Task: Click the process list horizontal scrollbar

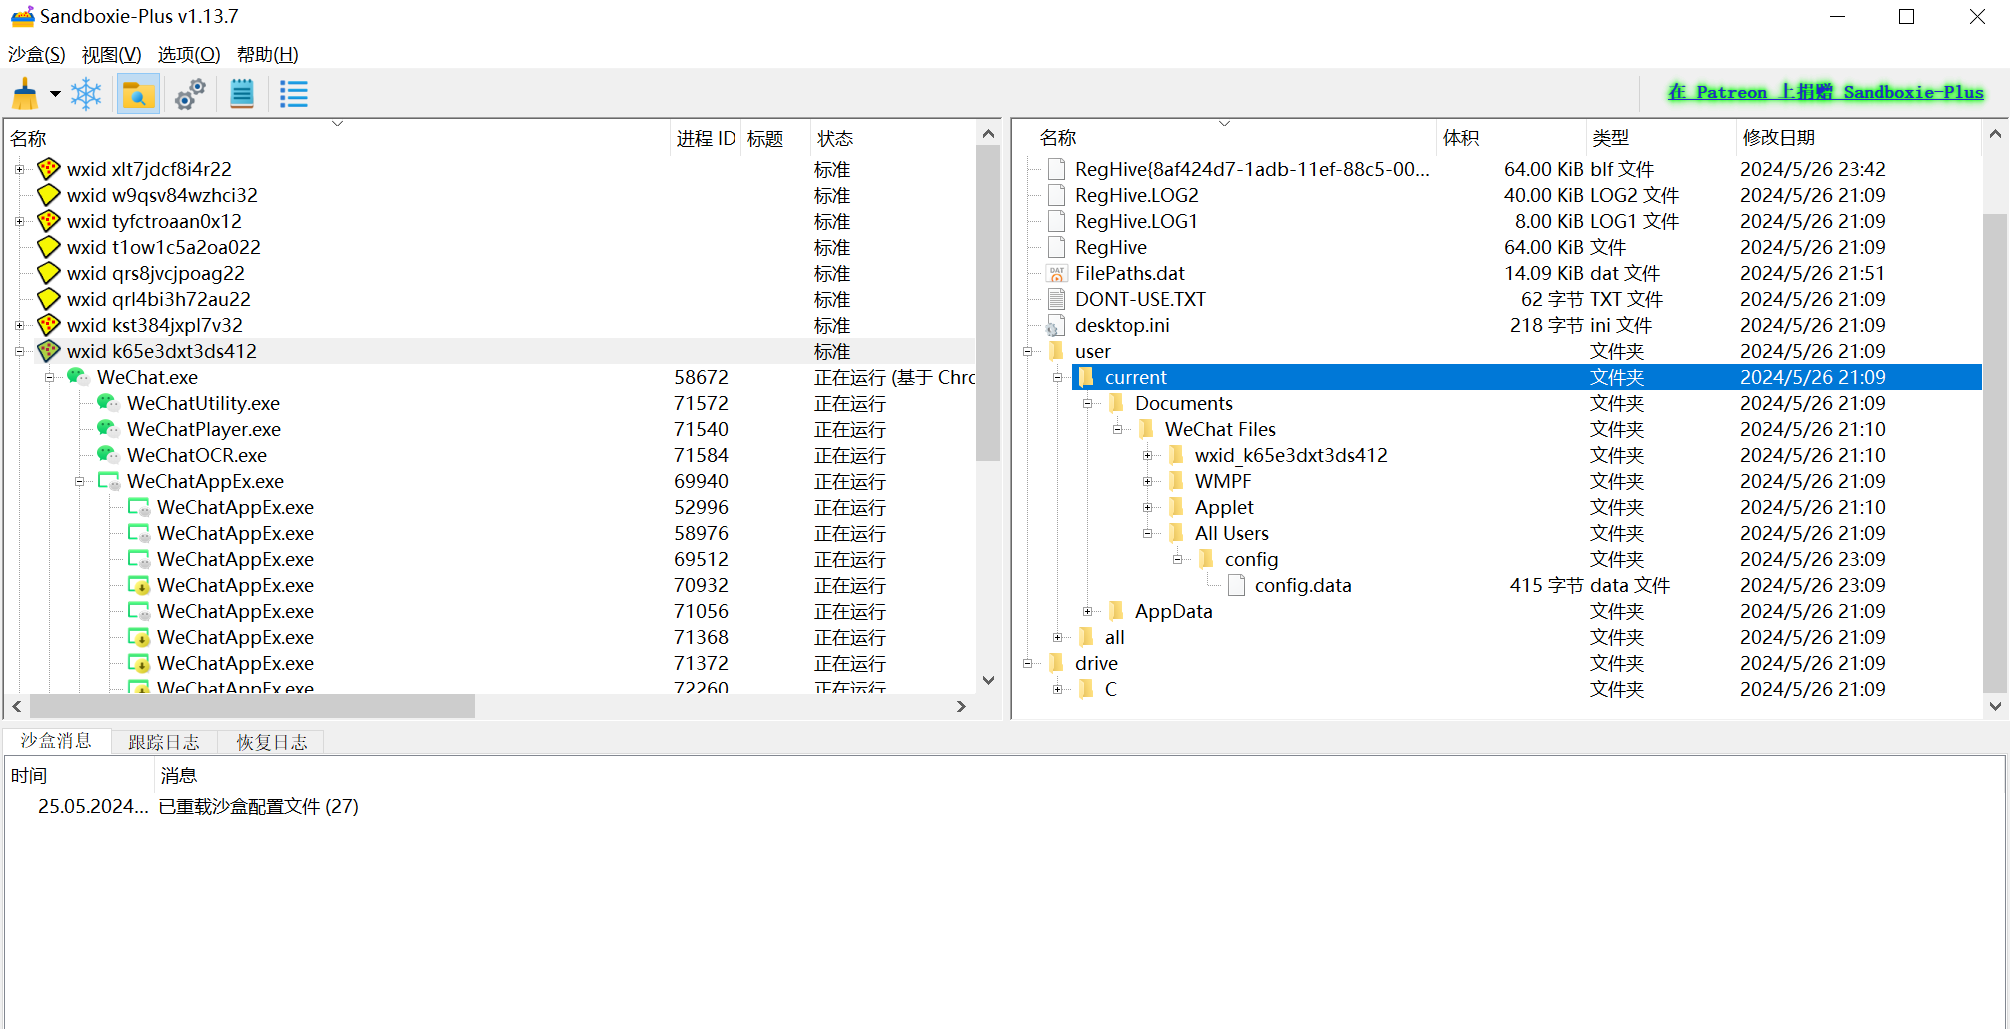Action: click(252, 706)
